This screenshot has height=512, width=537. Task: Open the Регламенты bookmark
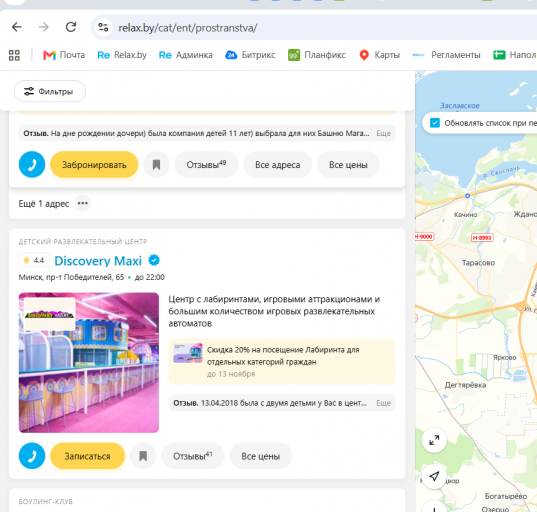tap(446, 55)
